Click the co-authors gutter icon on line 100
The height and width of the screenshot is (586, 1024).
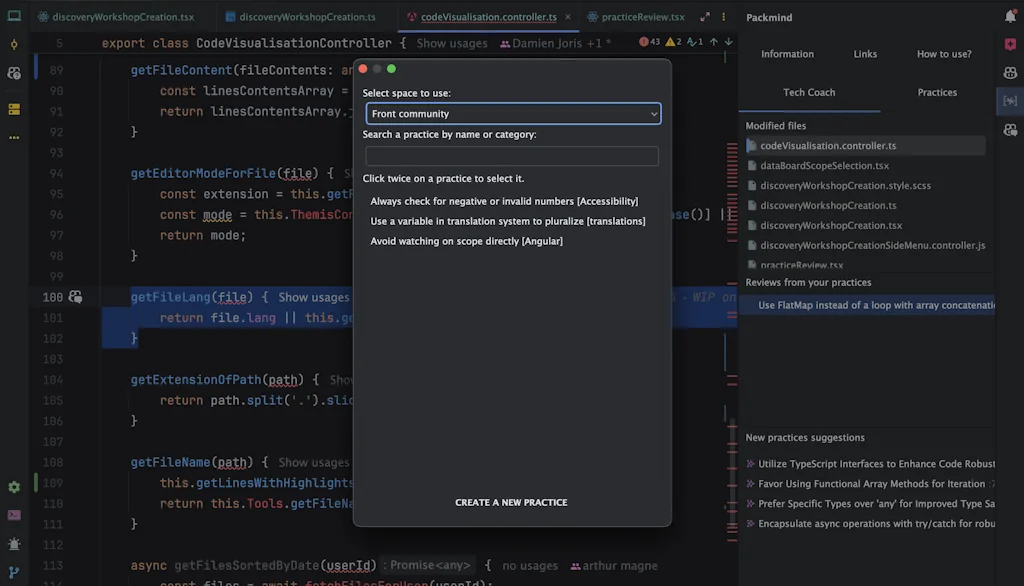pos(76,296)
